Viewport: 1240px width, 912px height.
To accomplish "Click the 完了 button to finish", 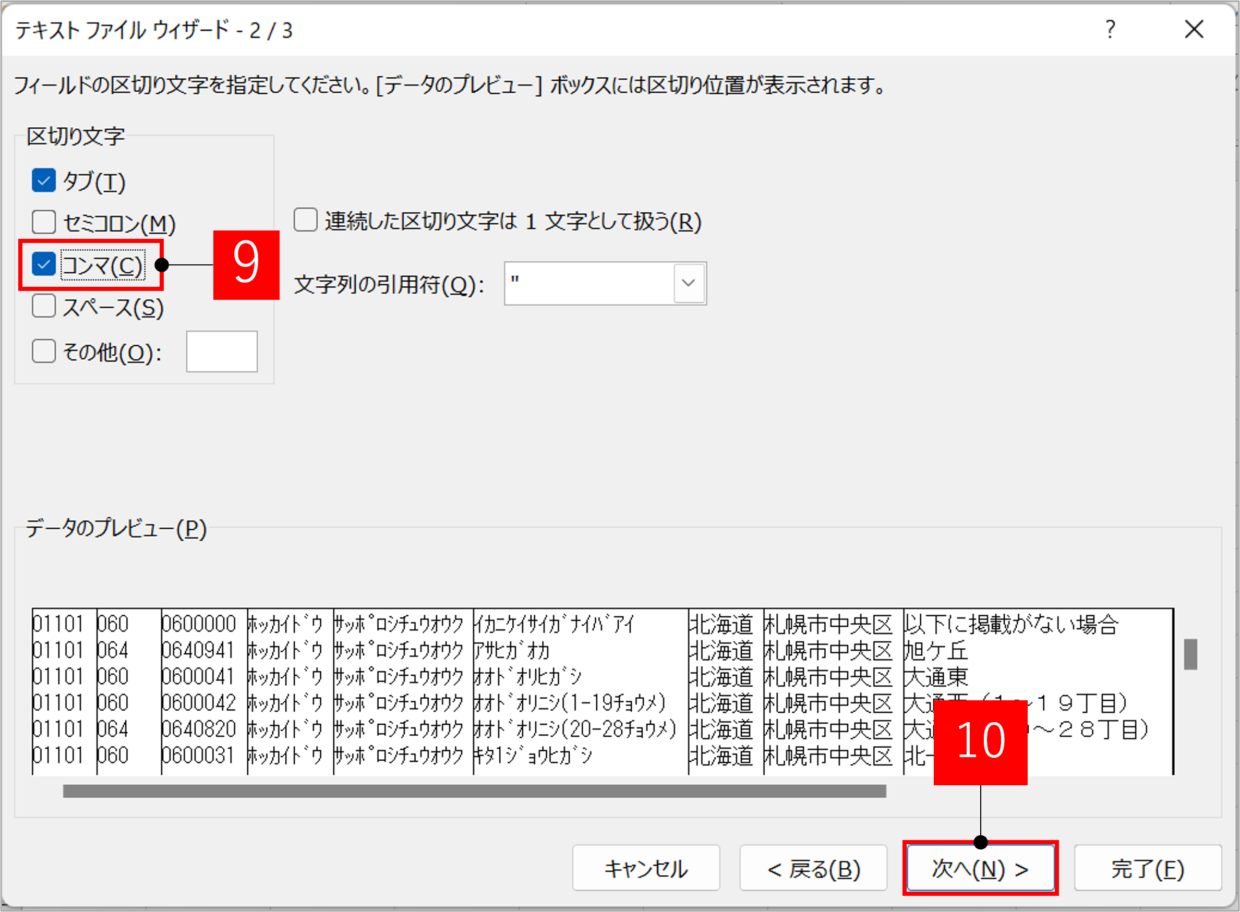I will (x=1147, y=868).
